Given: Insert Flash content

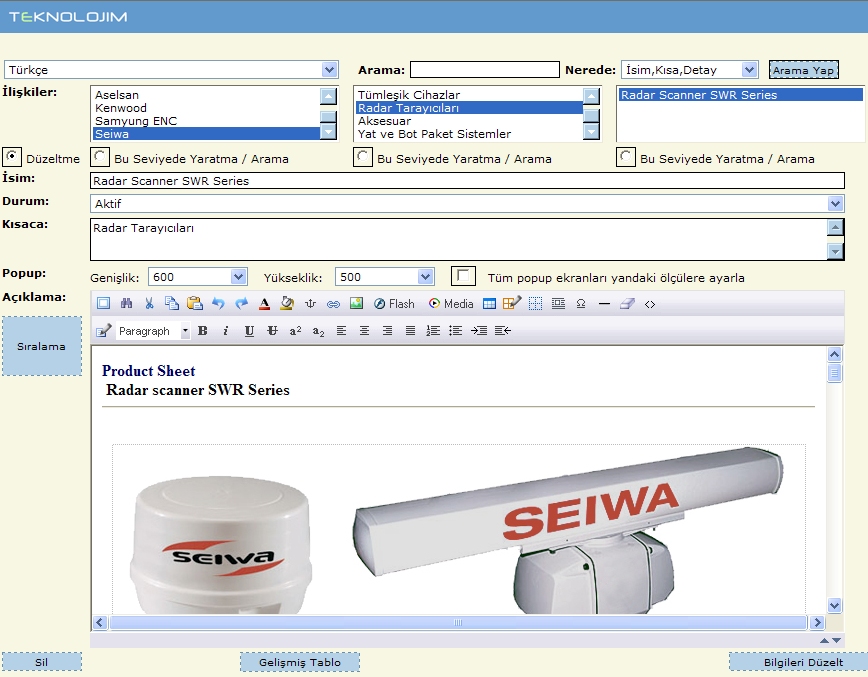Looking at the screenshot, I should pos(394,303).
